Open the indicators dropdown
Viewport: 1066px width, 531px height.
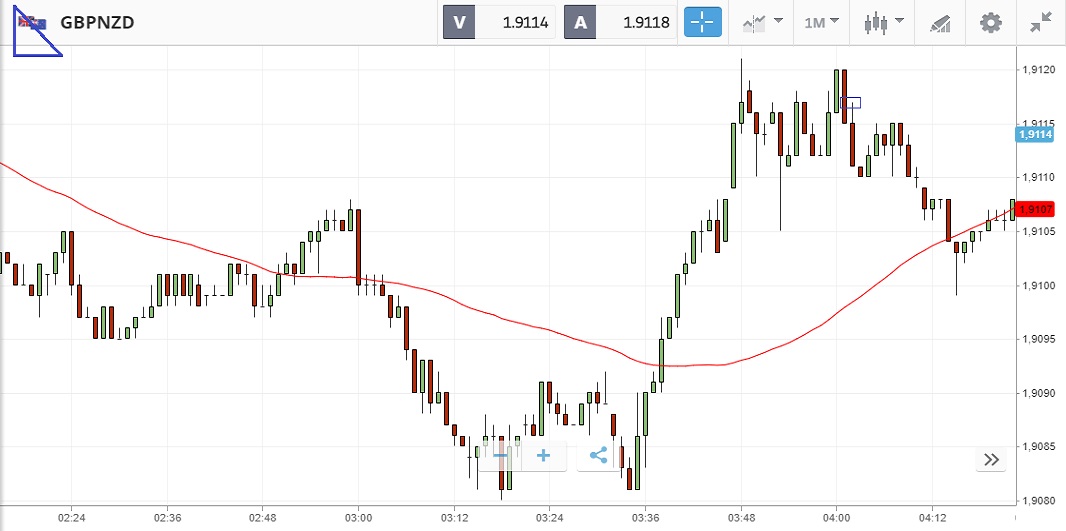coord(761,22)
